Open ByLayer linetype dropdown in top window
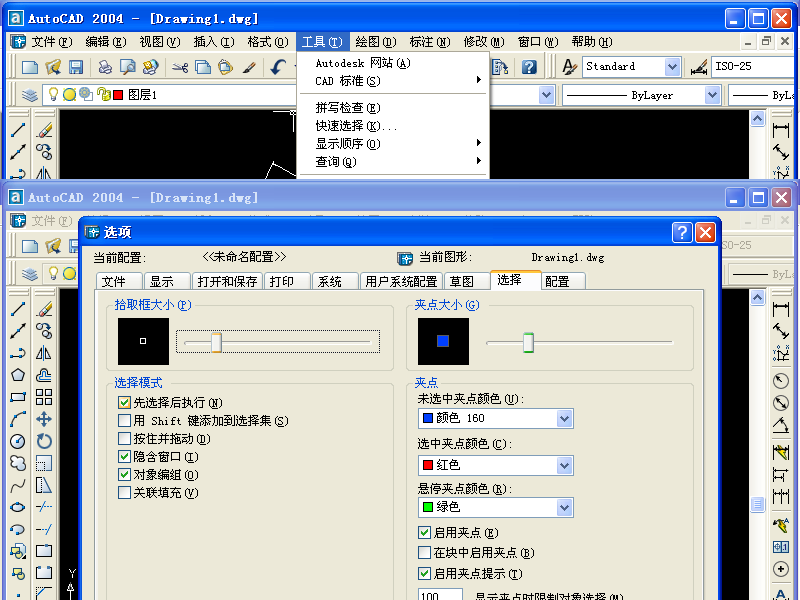 tap(712, 95)
